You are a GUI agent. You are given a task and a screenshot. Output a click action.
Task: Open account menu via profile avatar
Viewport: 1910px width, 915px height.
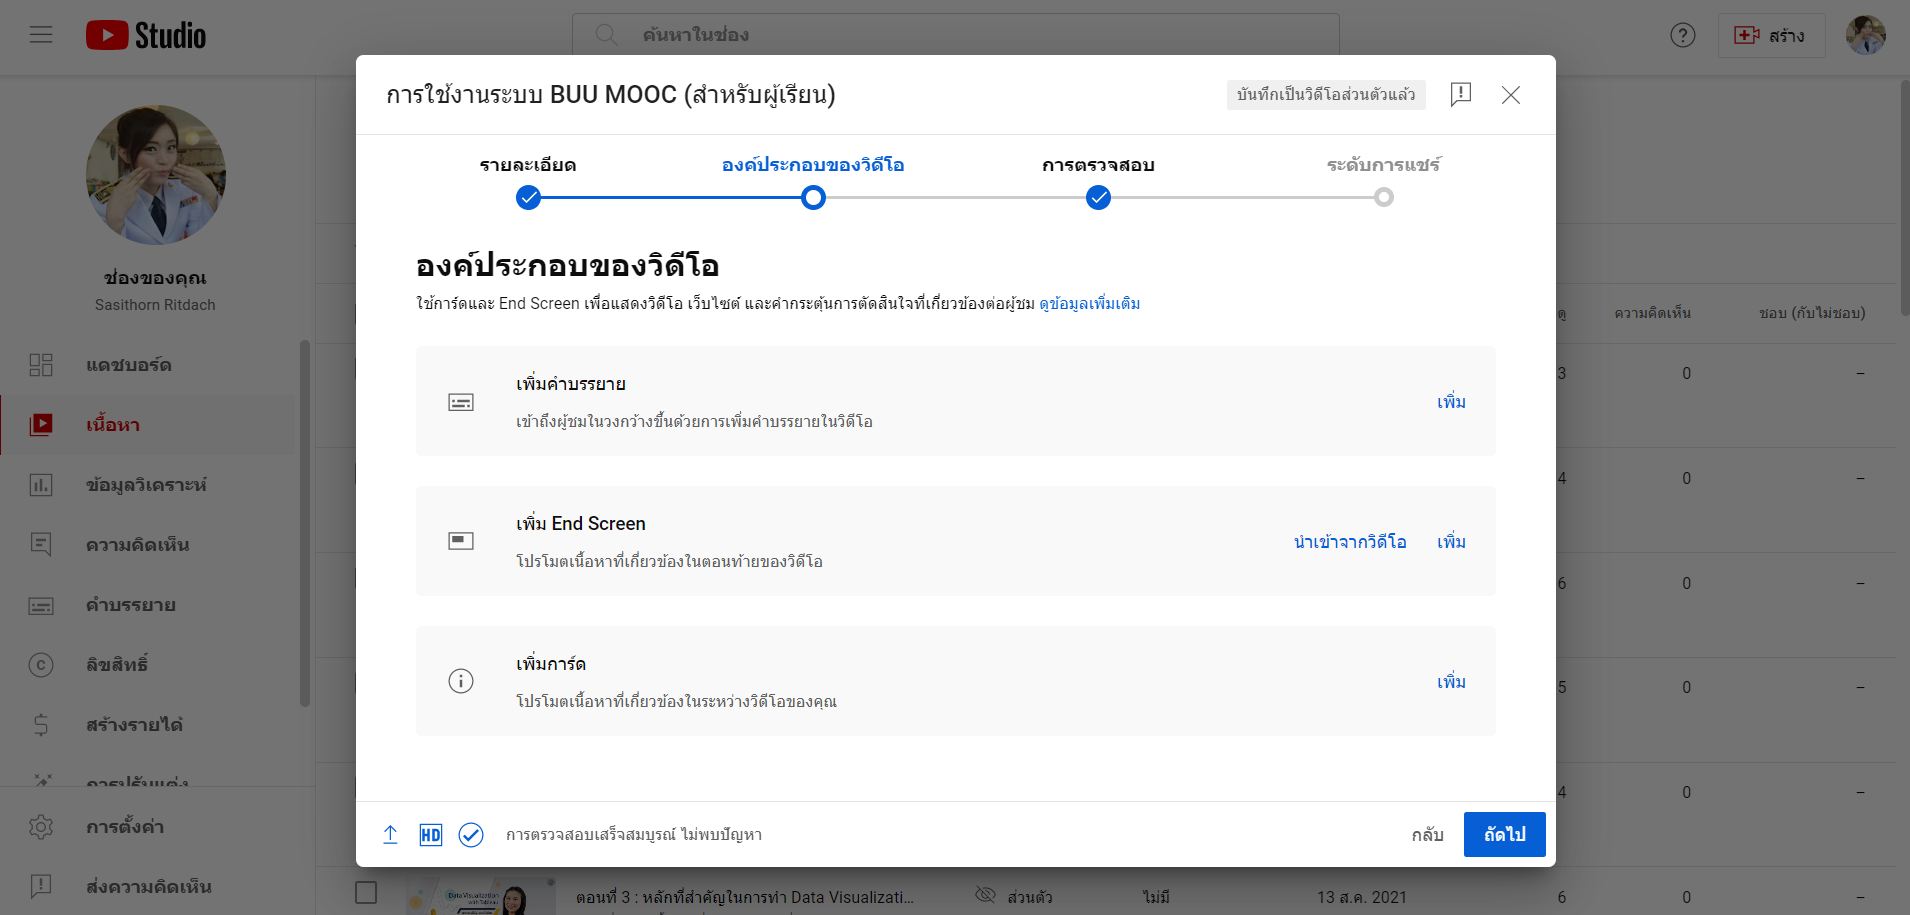coord(1865,36)
